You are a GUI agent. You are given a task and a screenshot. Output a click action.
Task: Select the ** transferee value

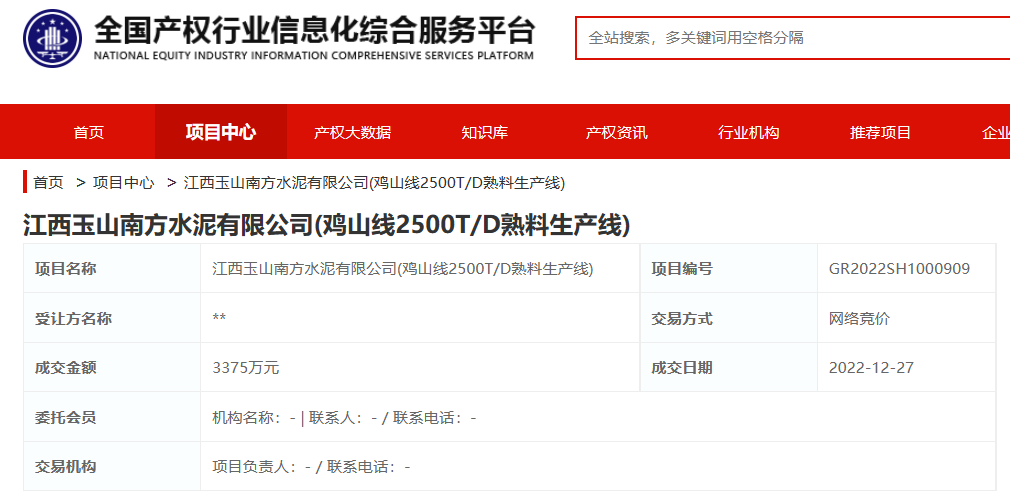[x=219, y=318]
